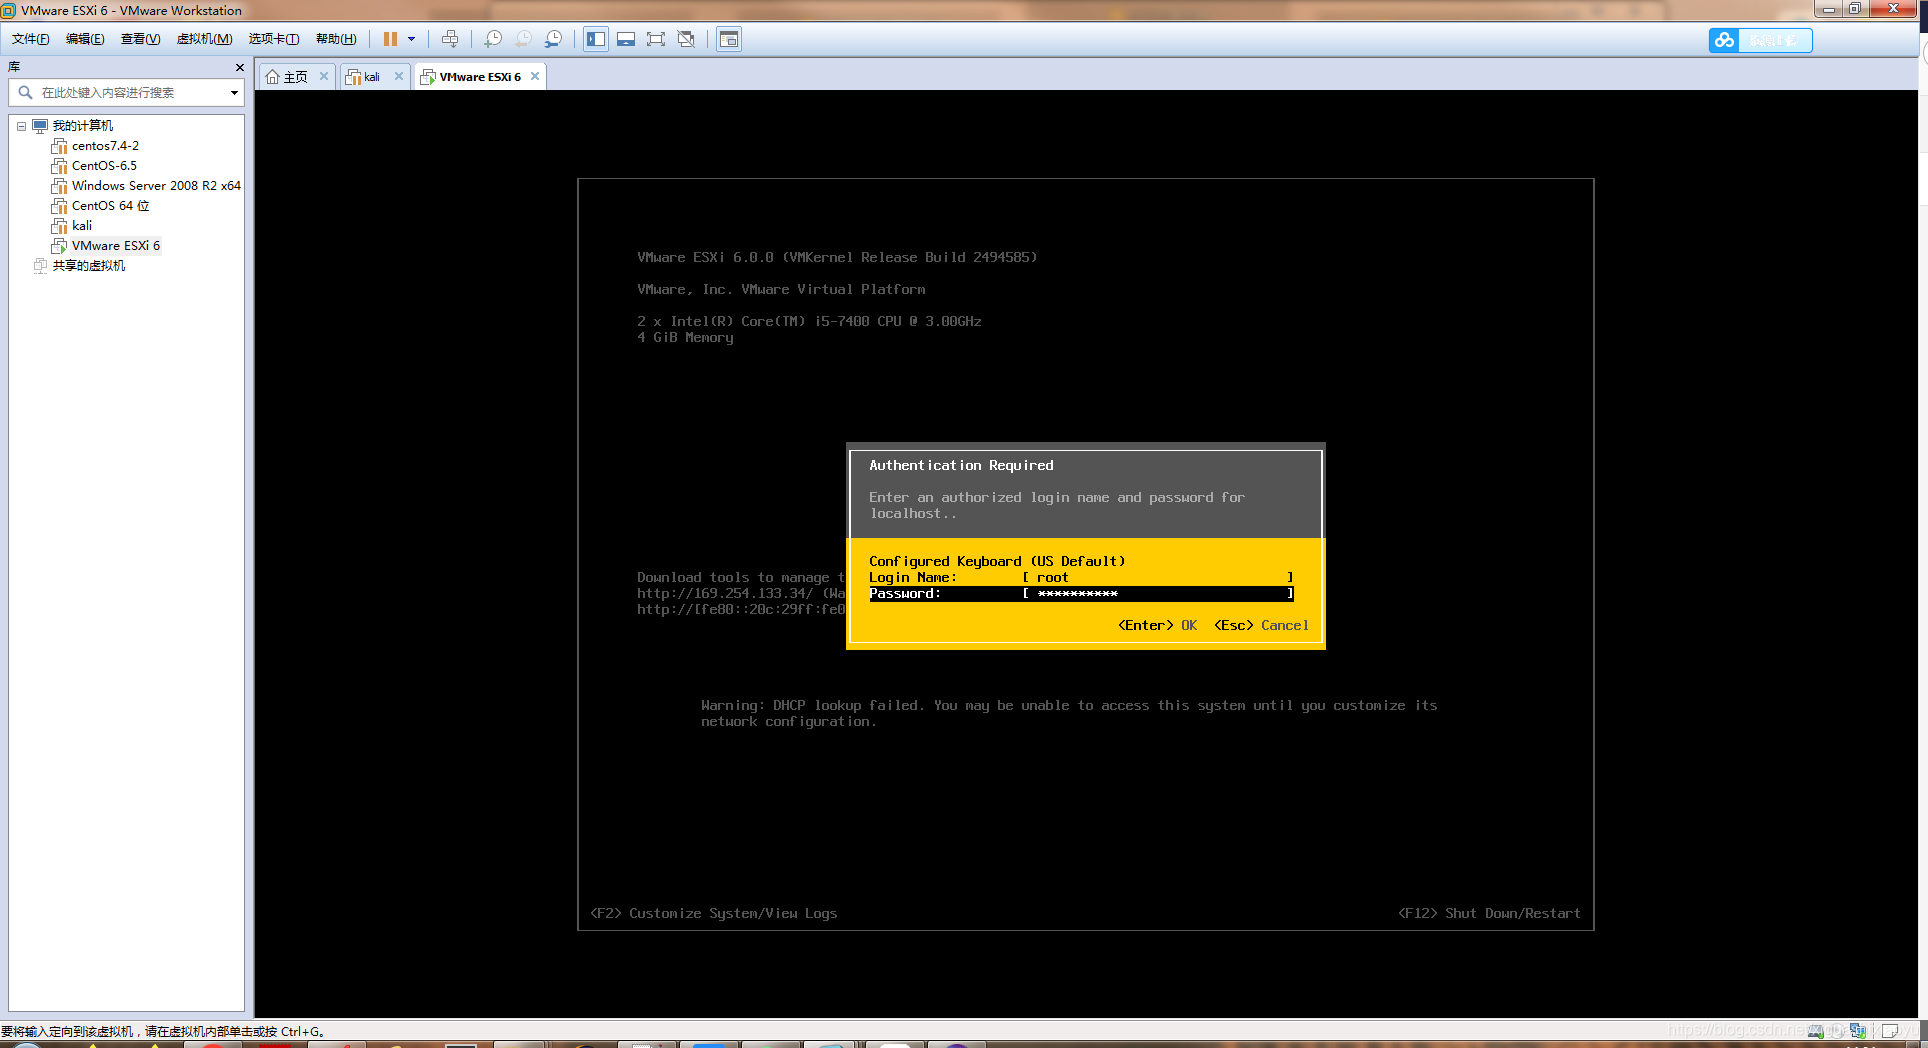Click the Intel Core i5-7400 CPU text
1928x1048 pixels.
[x=809, y=321]
